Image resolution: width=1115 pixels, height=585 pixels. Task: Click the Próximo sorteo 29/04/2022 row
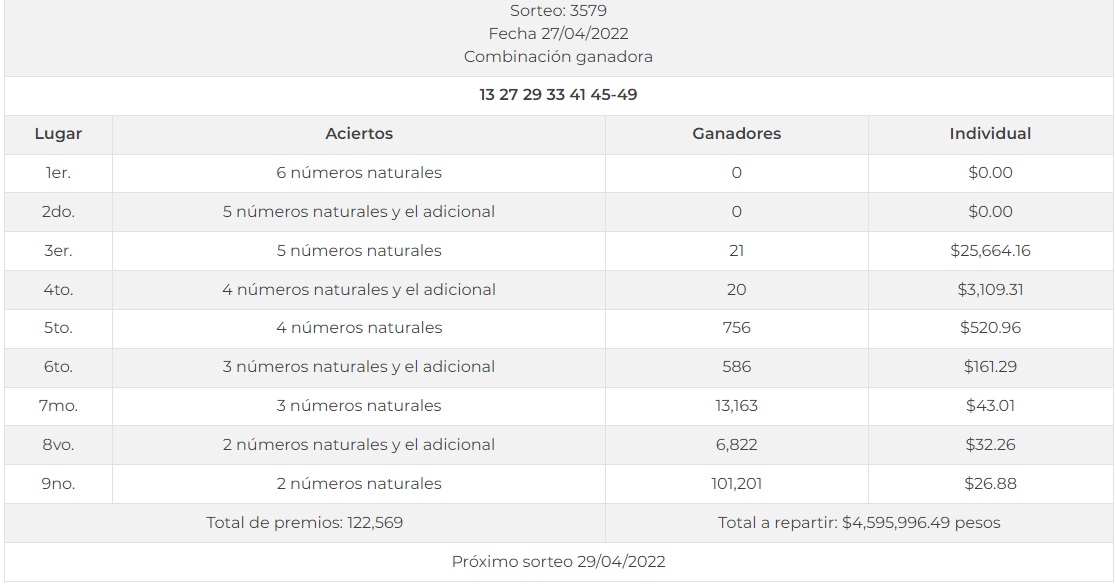point(558,562)
